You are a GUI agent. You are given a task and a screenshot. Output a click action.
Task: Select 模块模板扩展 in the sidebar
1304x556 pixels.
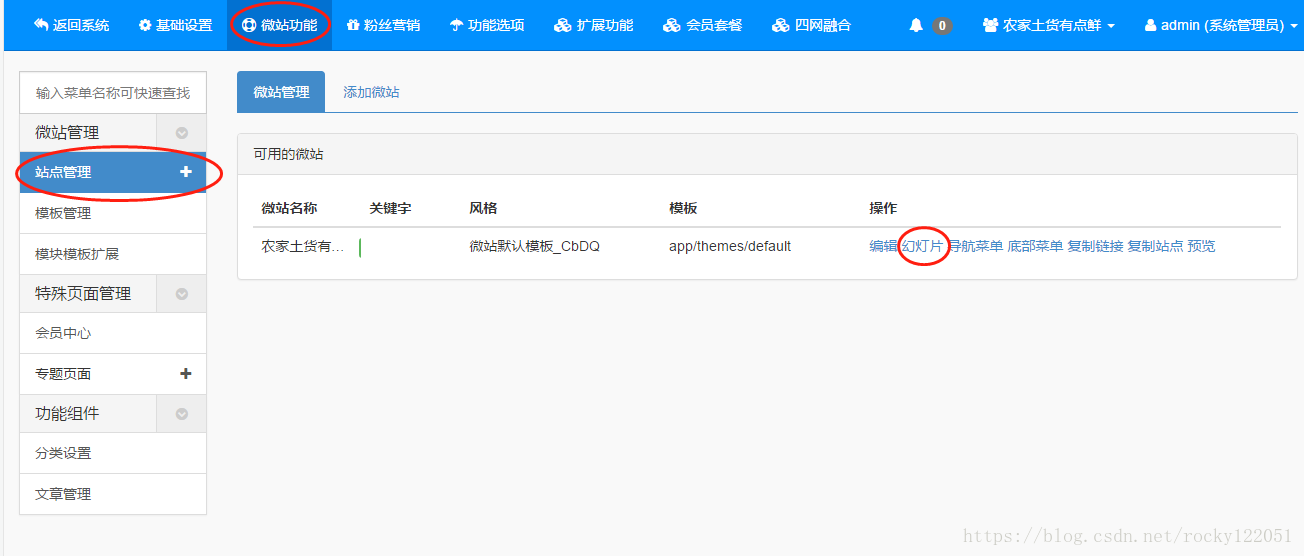tap(113, 254)
